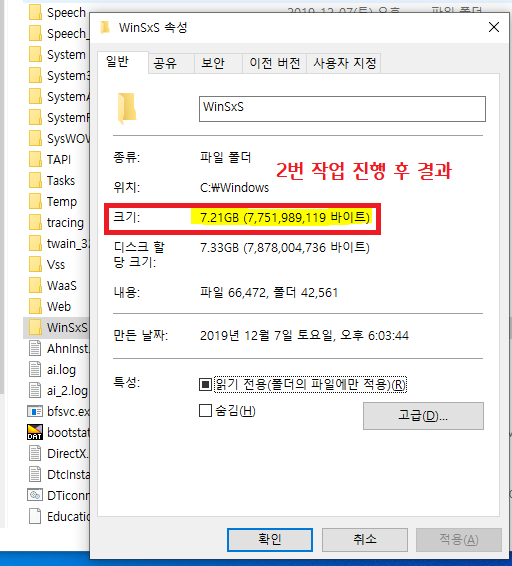
Task: Select the twain_32 folder icon
Action: click(x=35, y=244)
